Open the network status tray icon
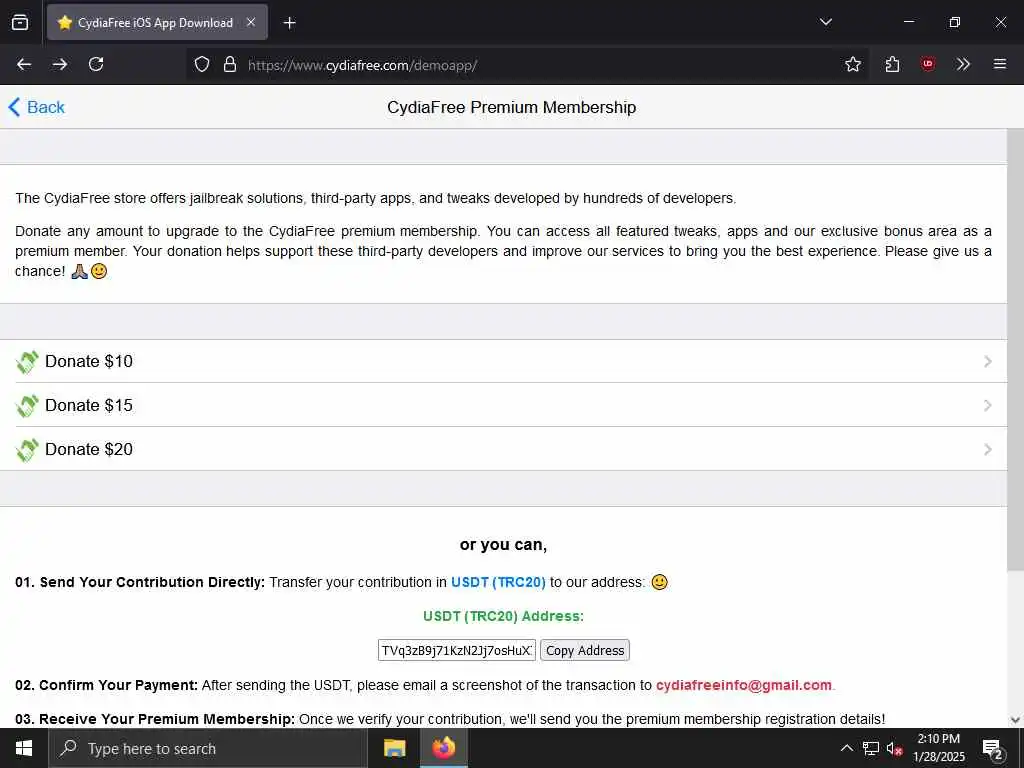Image resolution: width=1024 pixels, height=768 pixels. click(x=871, y=748)
